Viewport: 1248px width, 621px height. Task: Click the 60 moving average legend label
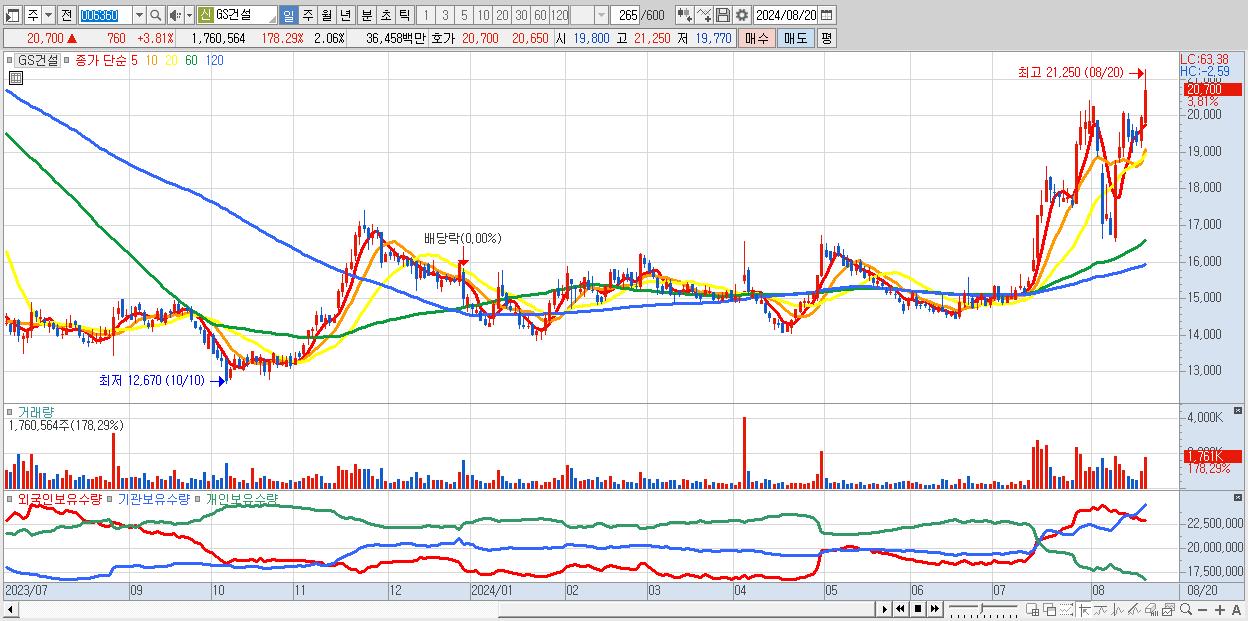point(192,60)
